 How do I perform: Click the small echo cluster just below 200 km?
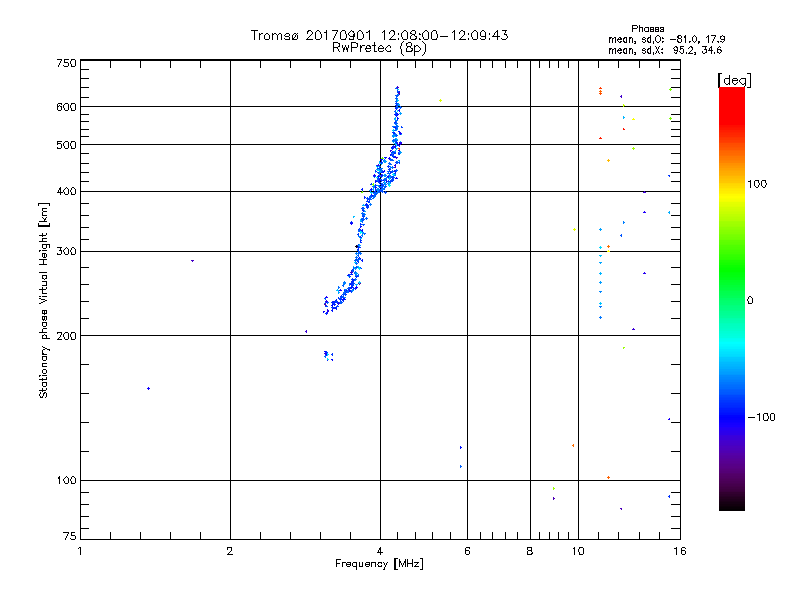(328, 356)
